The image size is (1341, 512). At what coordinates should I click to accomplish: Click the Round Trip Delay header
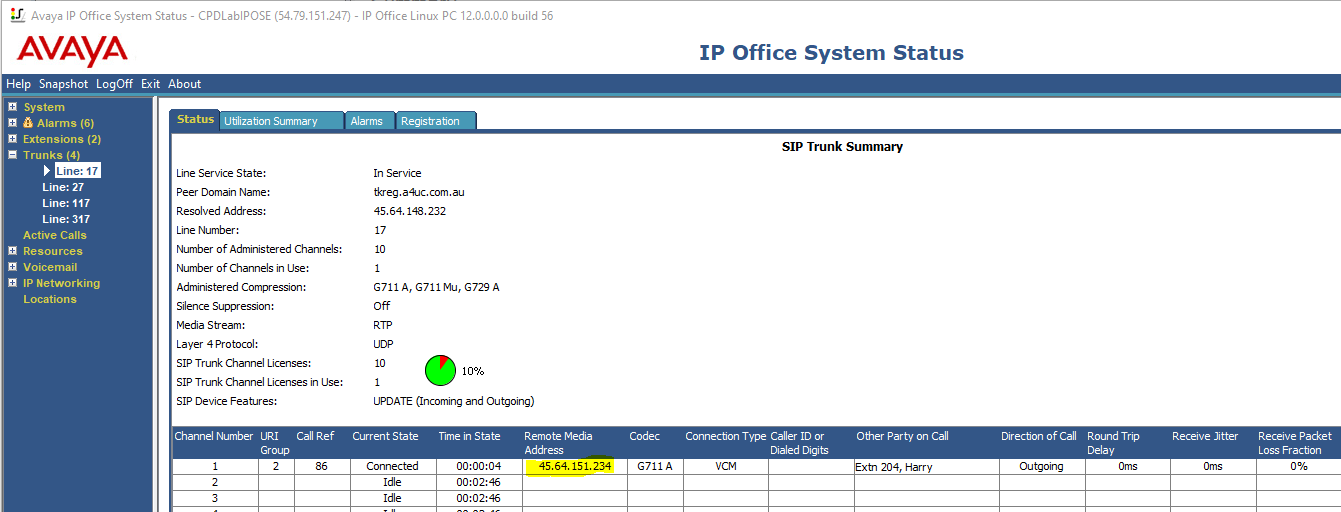[1127, 443]
